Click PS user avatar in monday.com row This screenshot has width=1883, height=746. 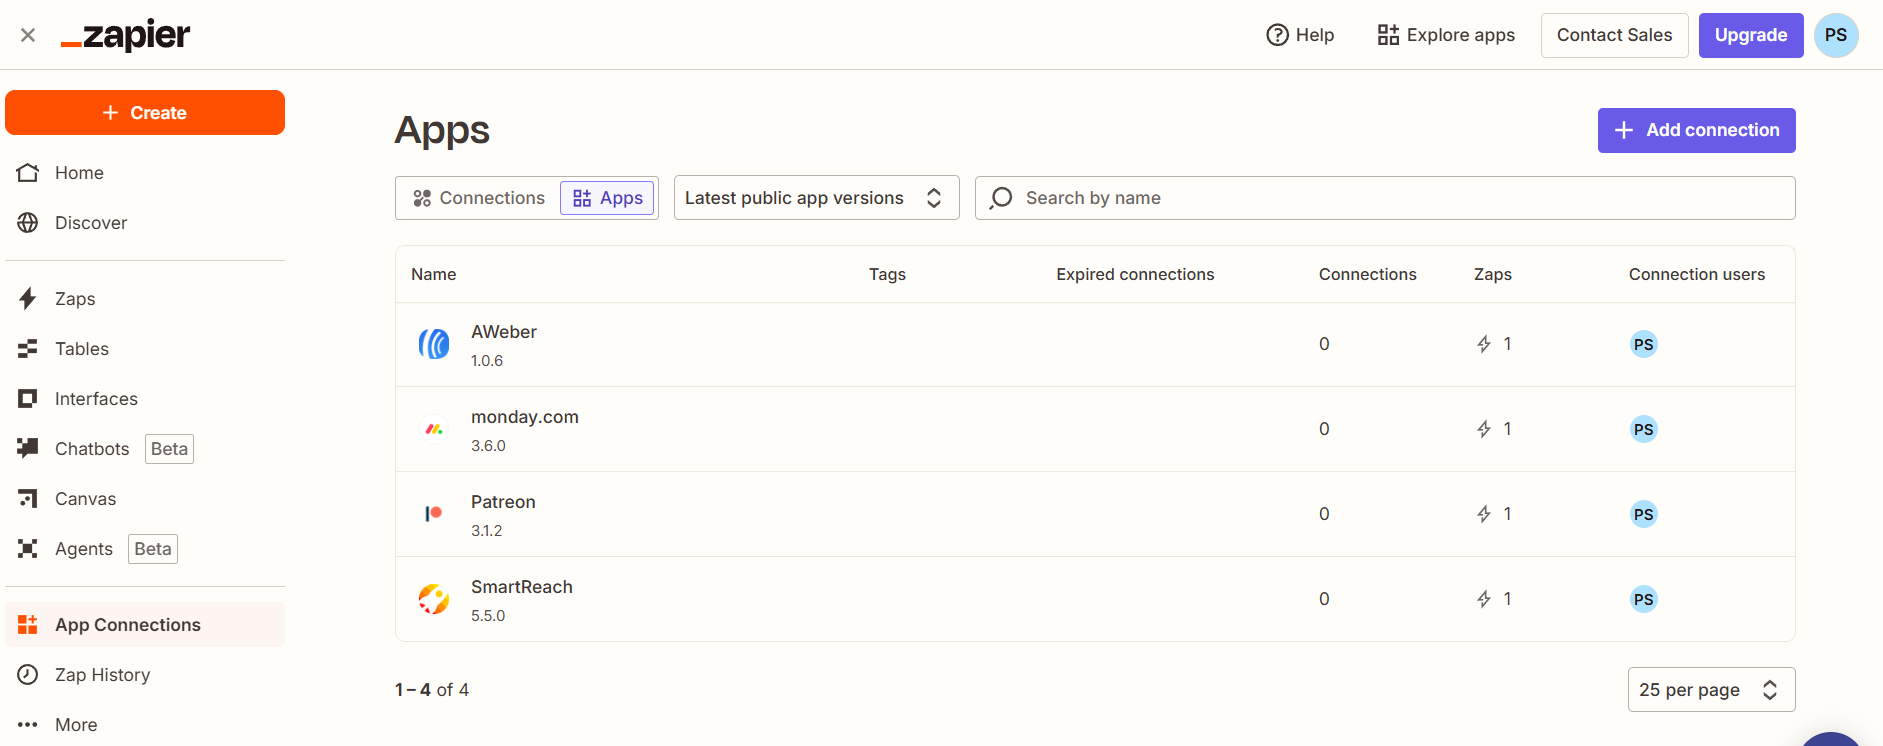(1643, 429)
